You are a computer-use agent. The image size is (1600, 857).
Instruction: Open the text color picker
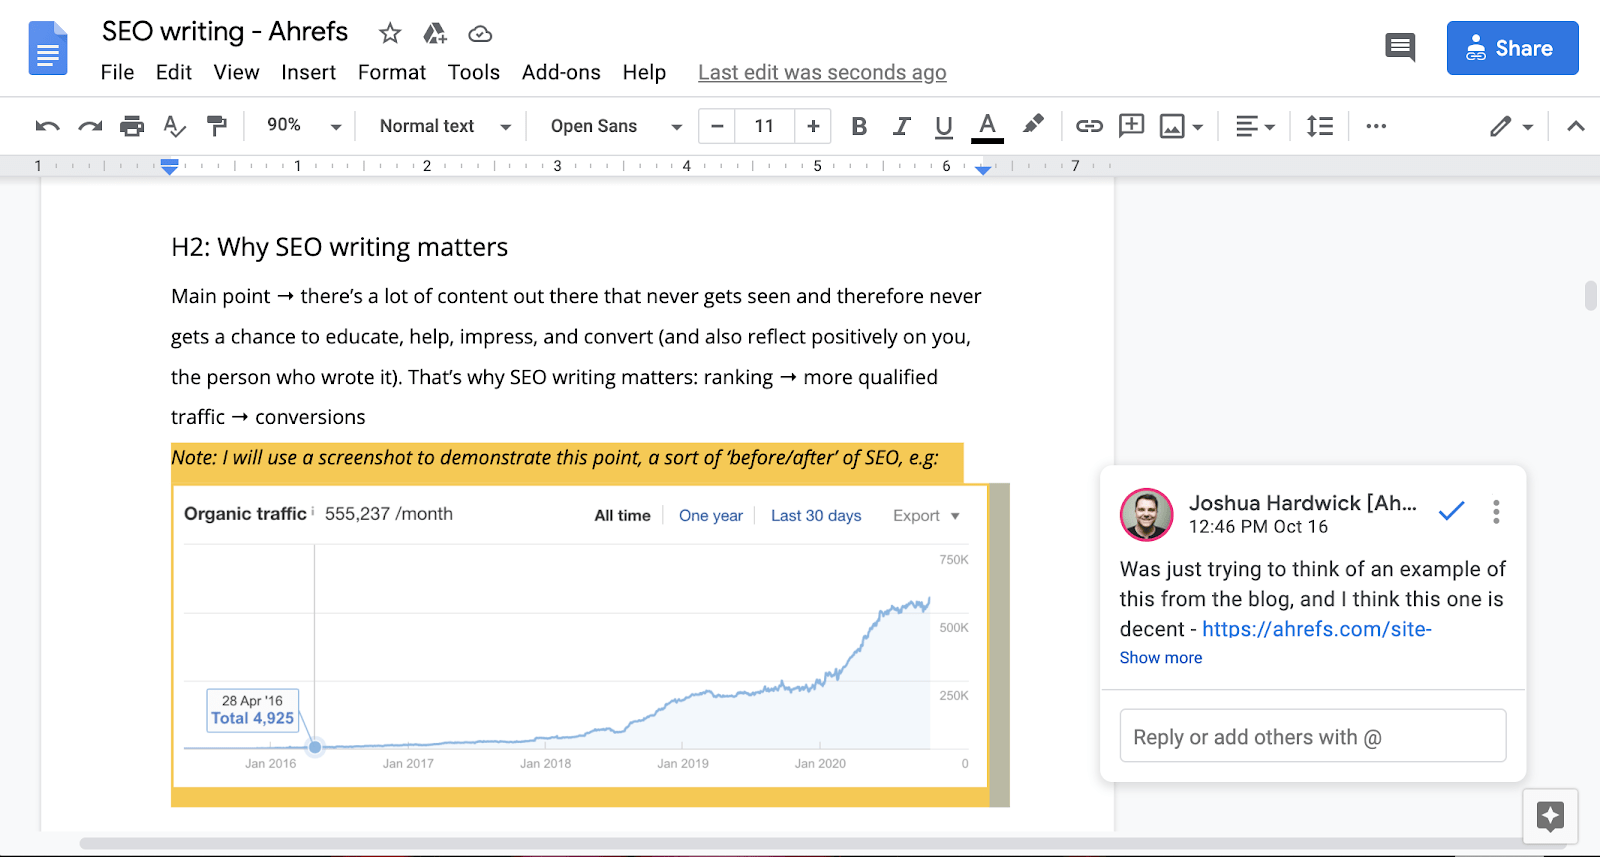[987, 126]
